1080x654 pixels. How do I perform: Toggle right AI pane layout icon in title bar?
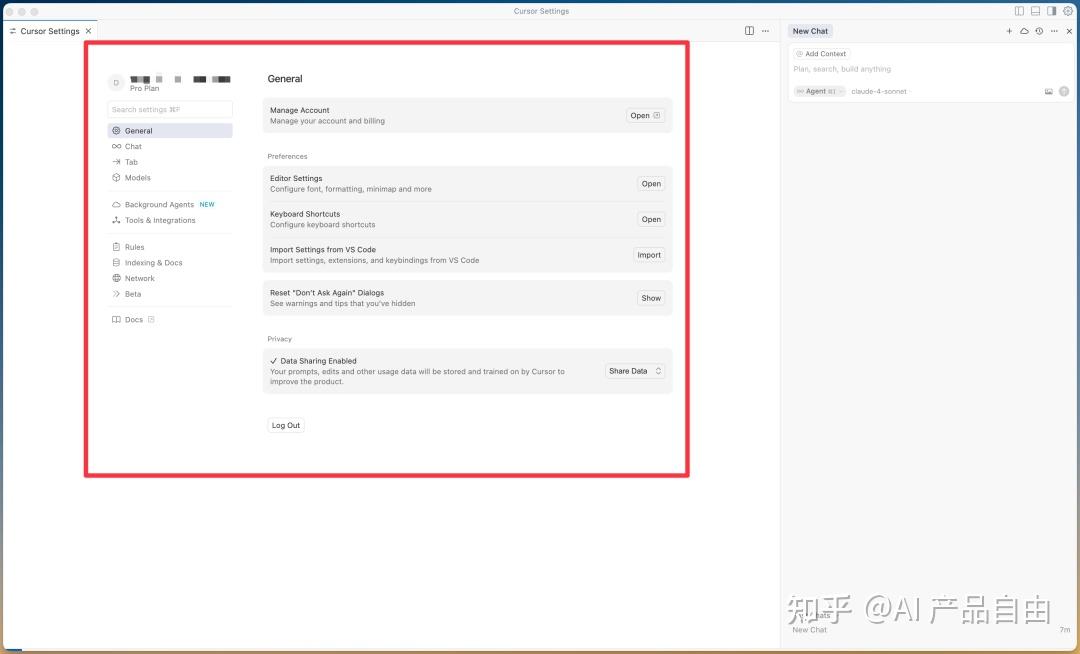click(x=1051, y=11)
